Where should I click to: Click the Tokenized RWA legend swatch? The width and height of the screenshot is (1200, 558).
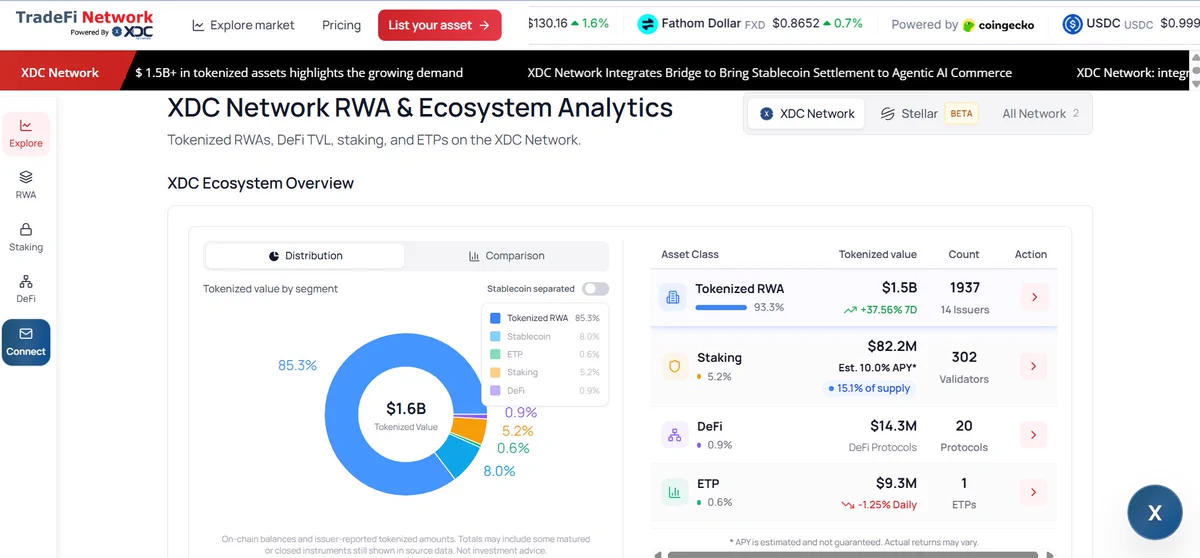click(x=495, y=318)
